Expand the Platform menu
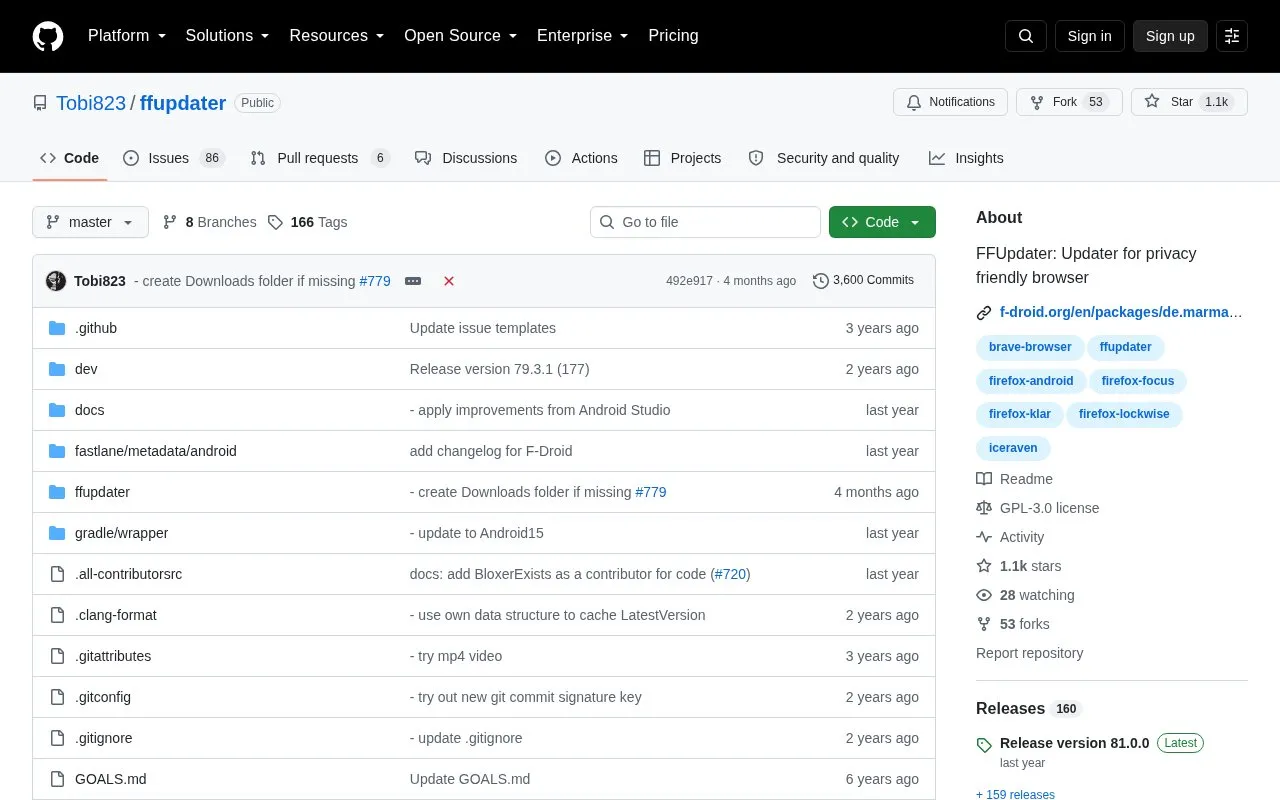The width and height of the screenshot is (1280, 800). (127, 36)
